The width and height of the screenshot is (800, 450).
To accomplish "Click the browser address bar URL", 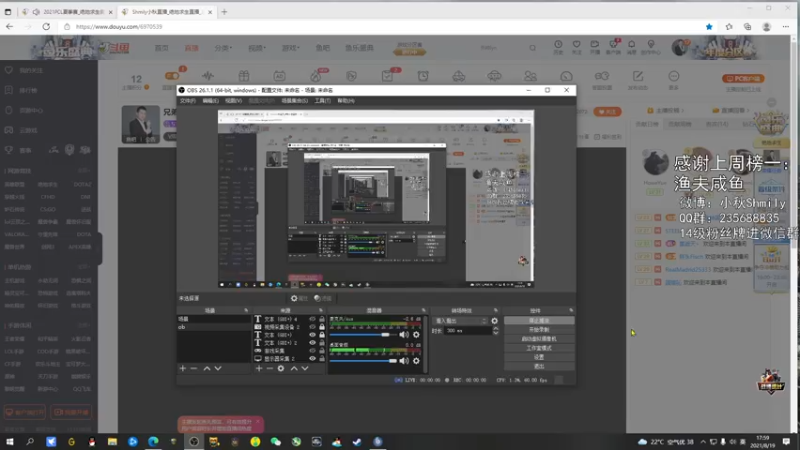I will click(119, 27).
